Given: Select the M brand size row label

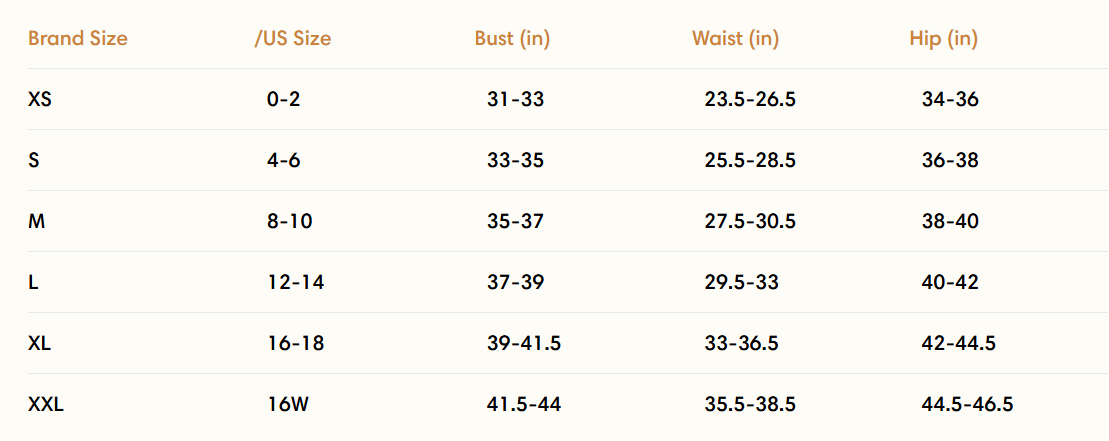Looking at the screenshot, I should (x=36, y=221).
